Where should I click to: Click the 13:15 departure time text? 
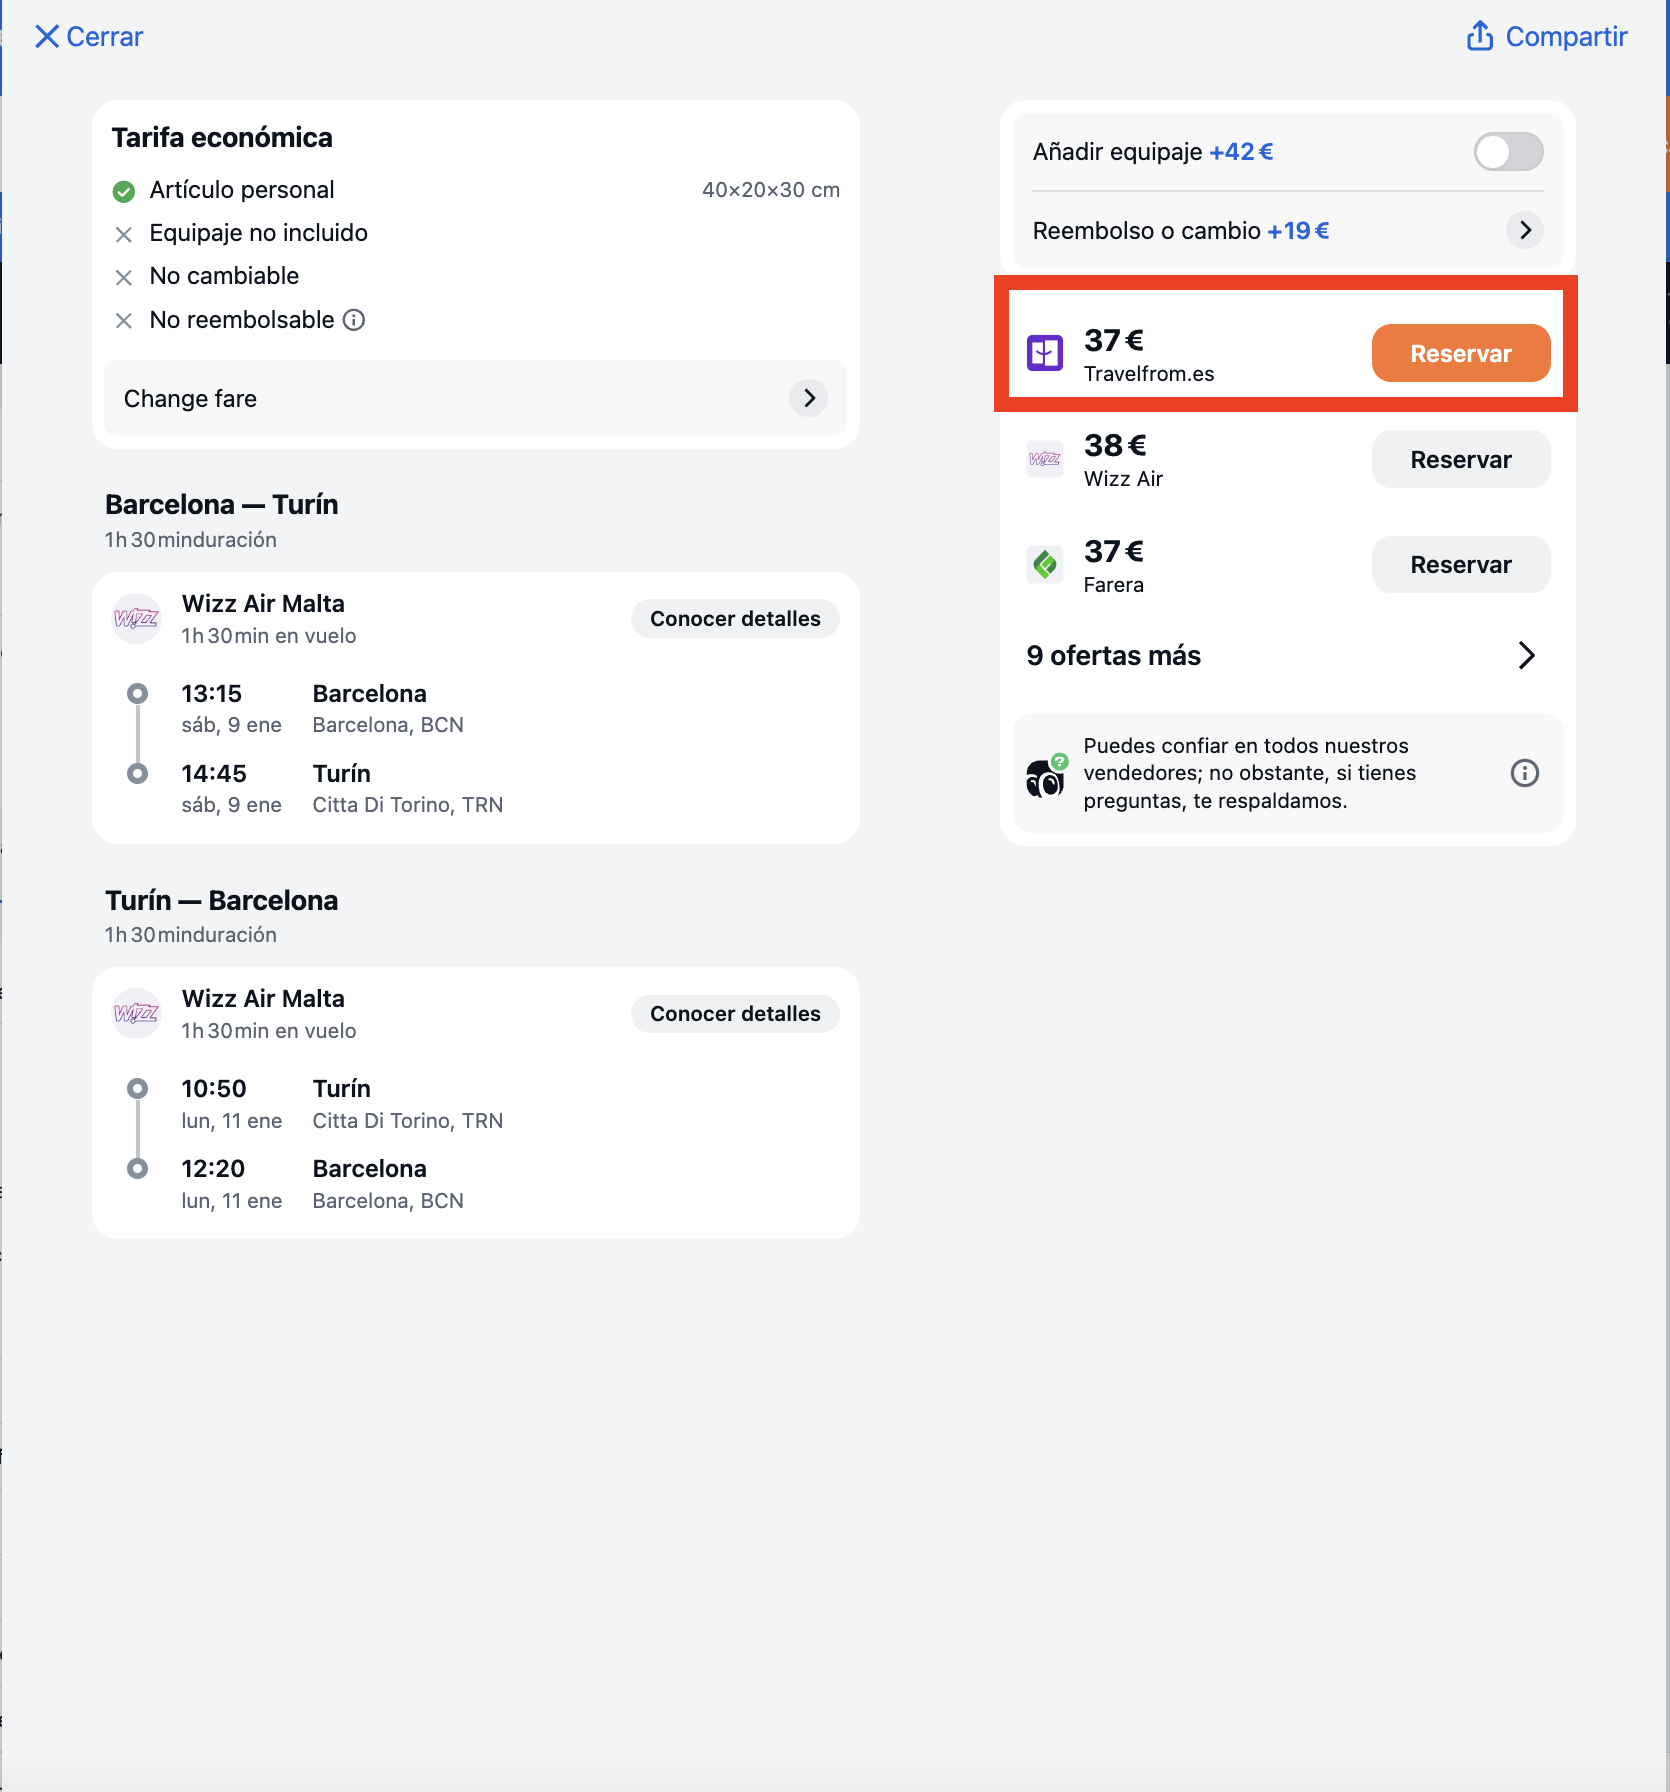click(212, 694)
